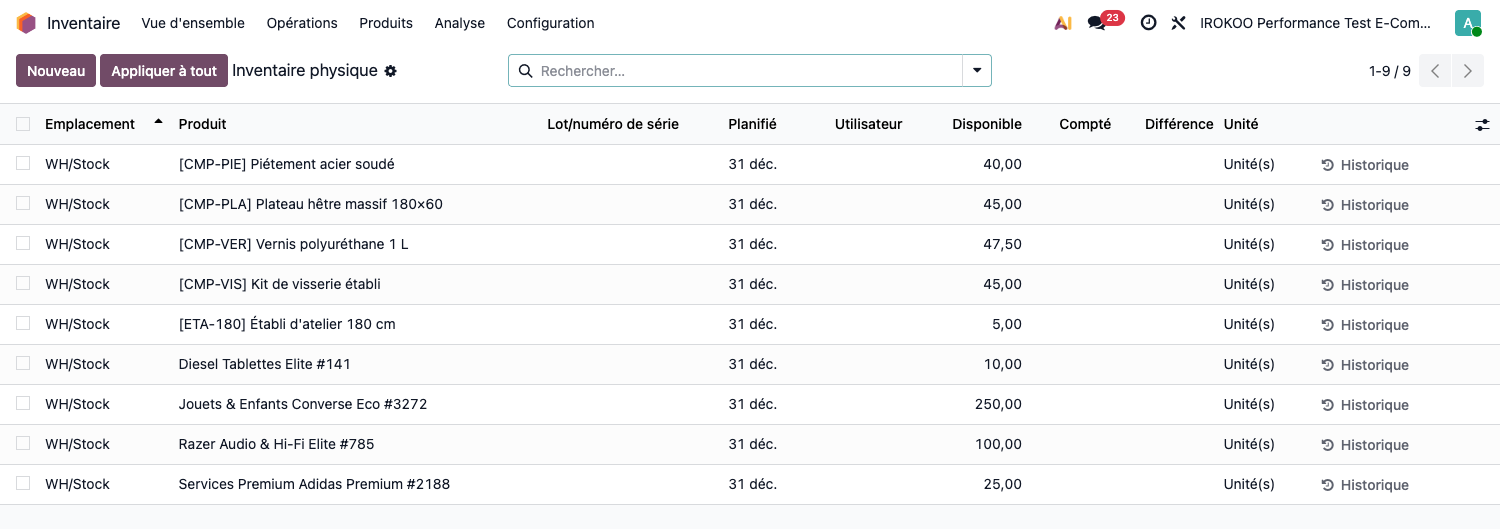The image size is (1500, 529).
Task: Open Historique for Services Premium Adidas Premium
Action: click(1365, 485)
